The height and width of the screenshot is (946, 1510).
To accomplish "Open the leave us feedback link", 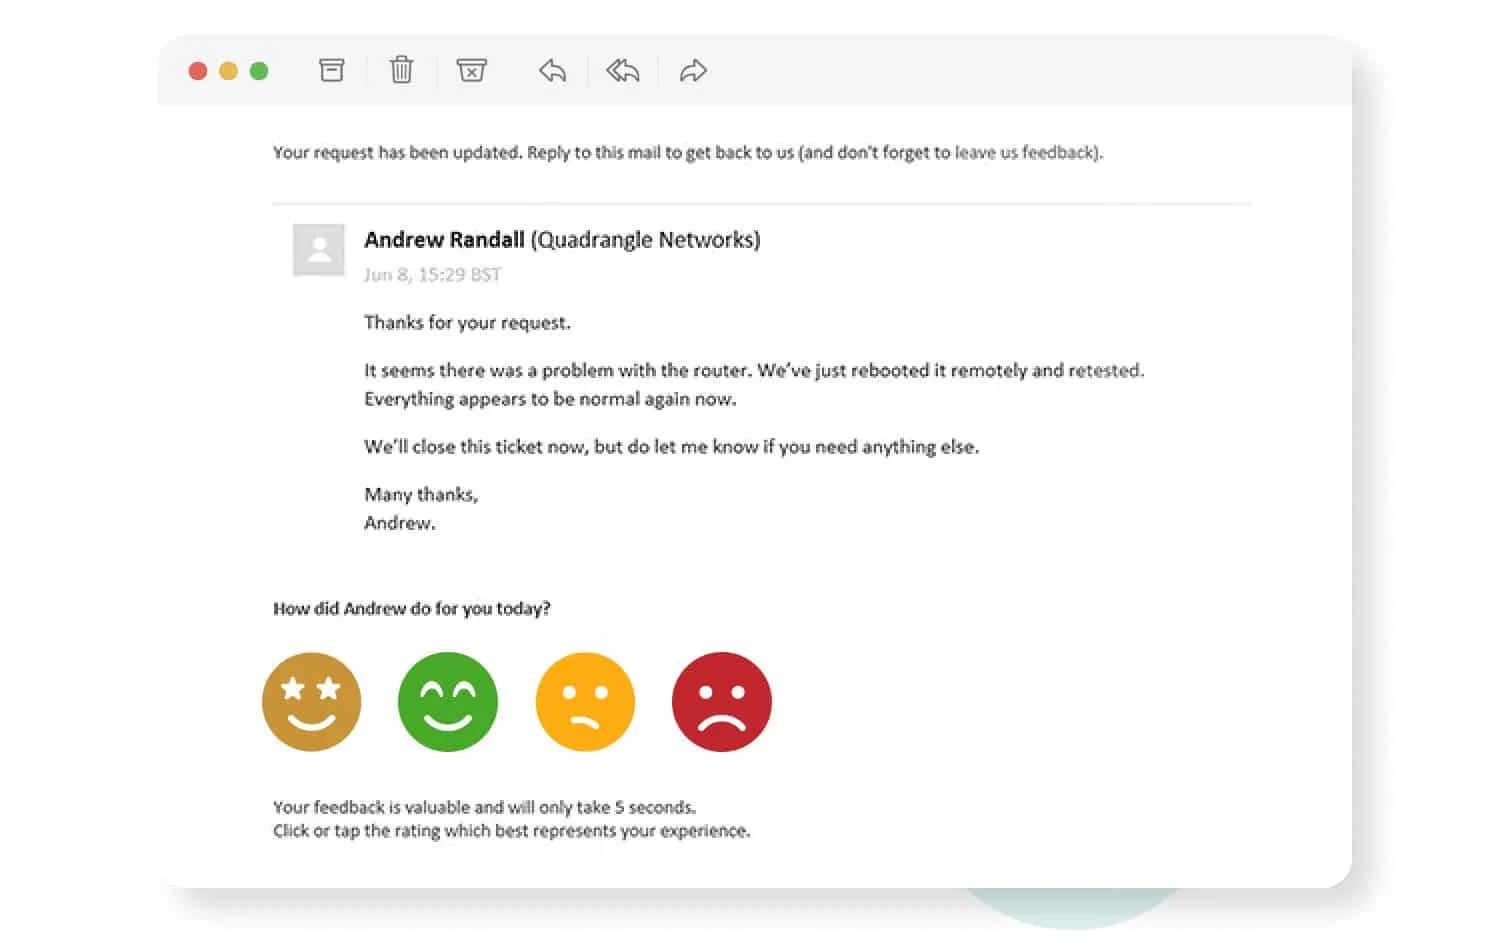I will (1026, 153).
